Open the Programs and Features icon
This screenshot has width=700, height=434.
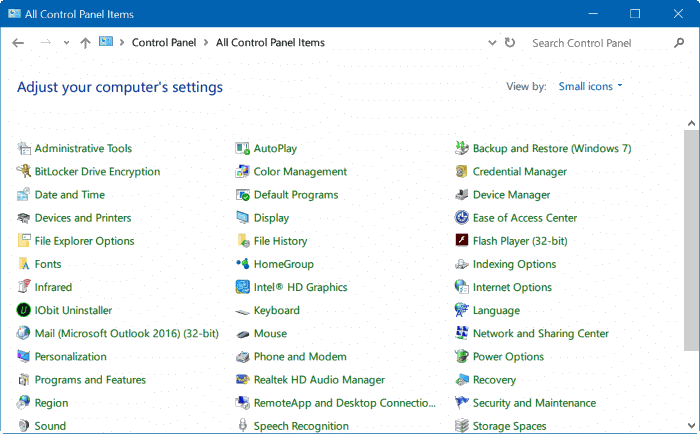pyautogui.click(x=24, y=380)
